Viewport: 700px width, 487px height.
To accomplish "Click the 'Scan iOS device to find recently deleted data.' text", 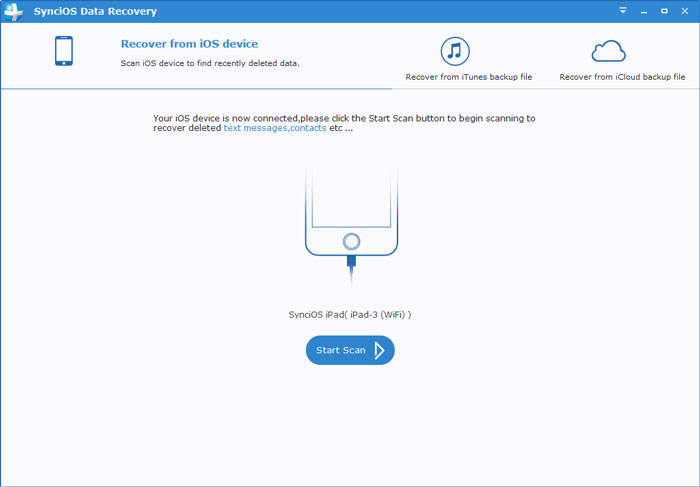I will pyautogui.click(x=210, y=63).
